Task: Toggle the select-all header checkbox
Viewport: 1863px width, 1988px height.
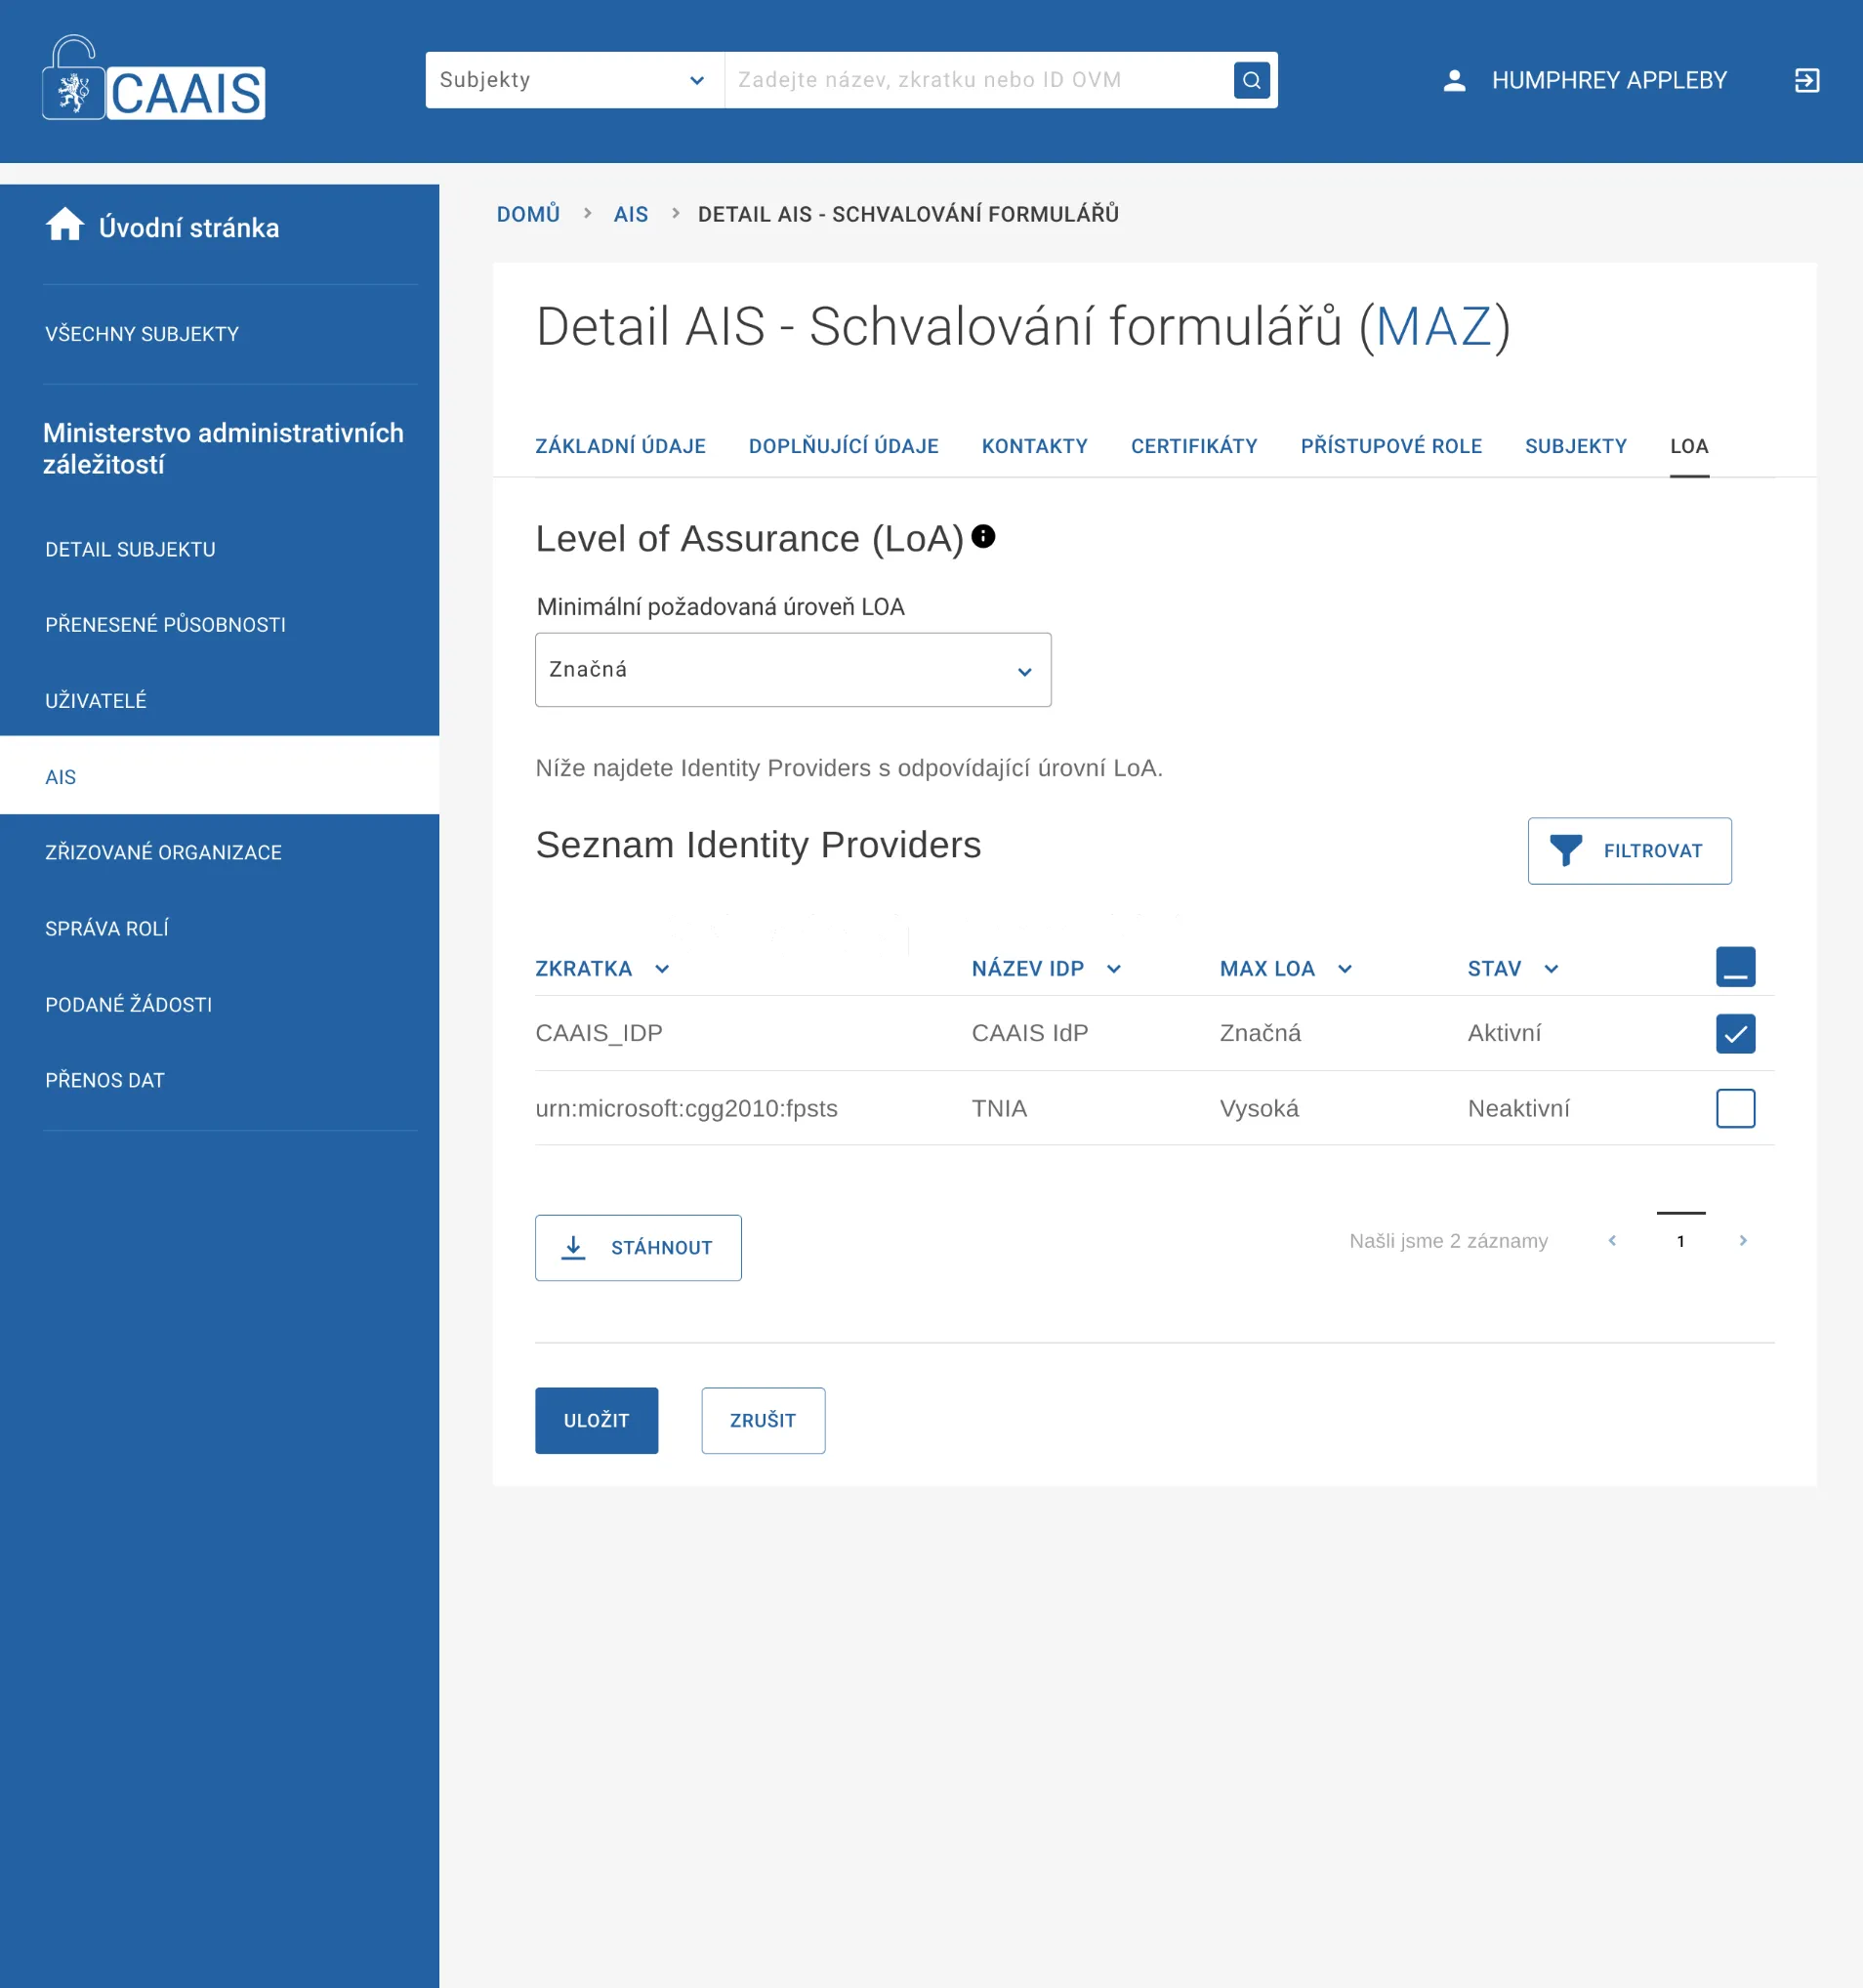Action: [1735, 967]
